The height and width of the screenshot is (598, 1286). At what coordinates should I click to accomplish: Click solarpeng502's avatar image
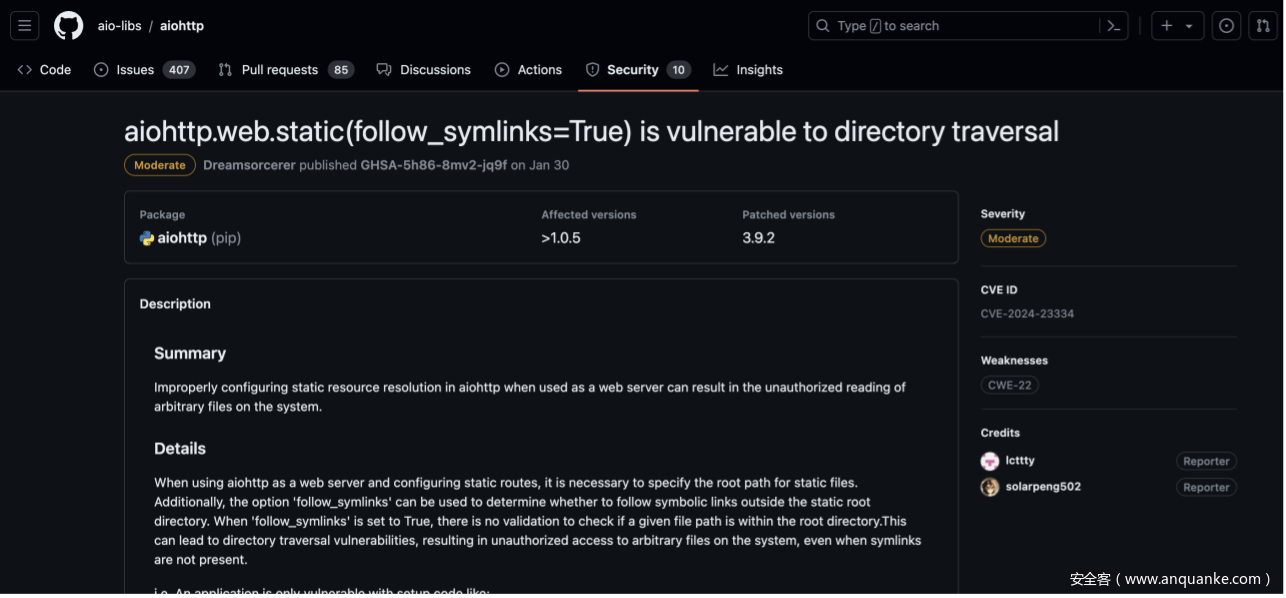pos(990,487)
